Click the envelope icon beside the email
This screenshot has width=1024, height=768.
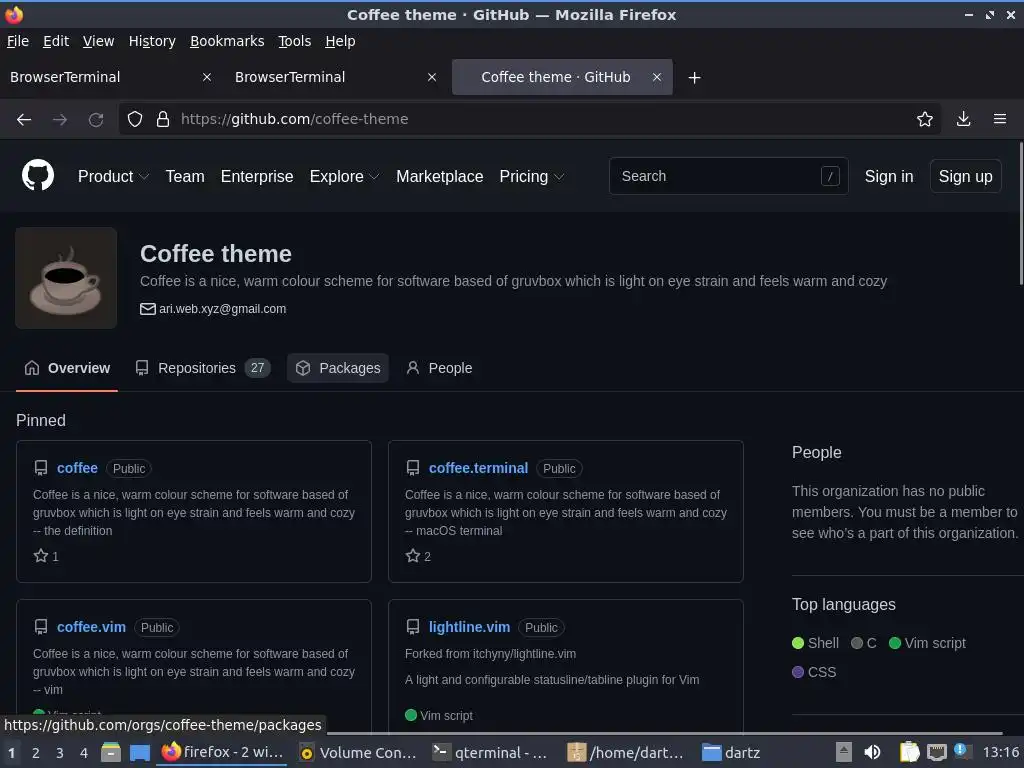pos(148,309)
